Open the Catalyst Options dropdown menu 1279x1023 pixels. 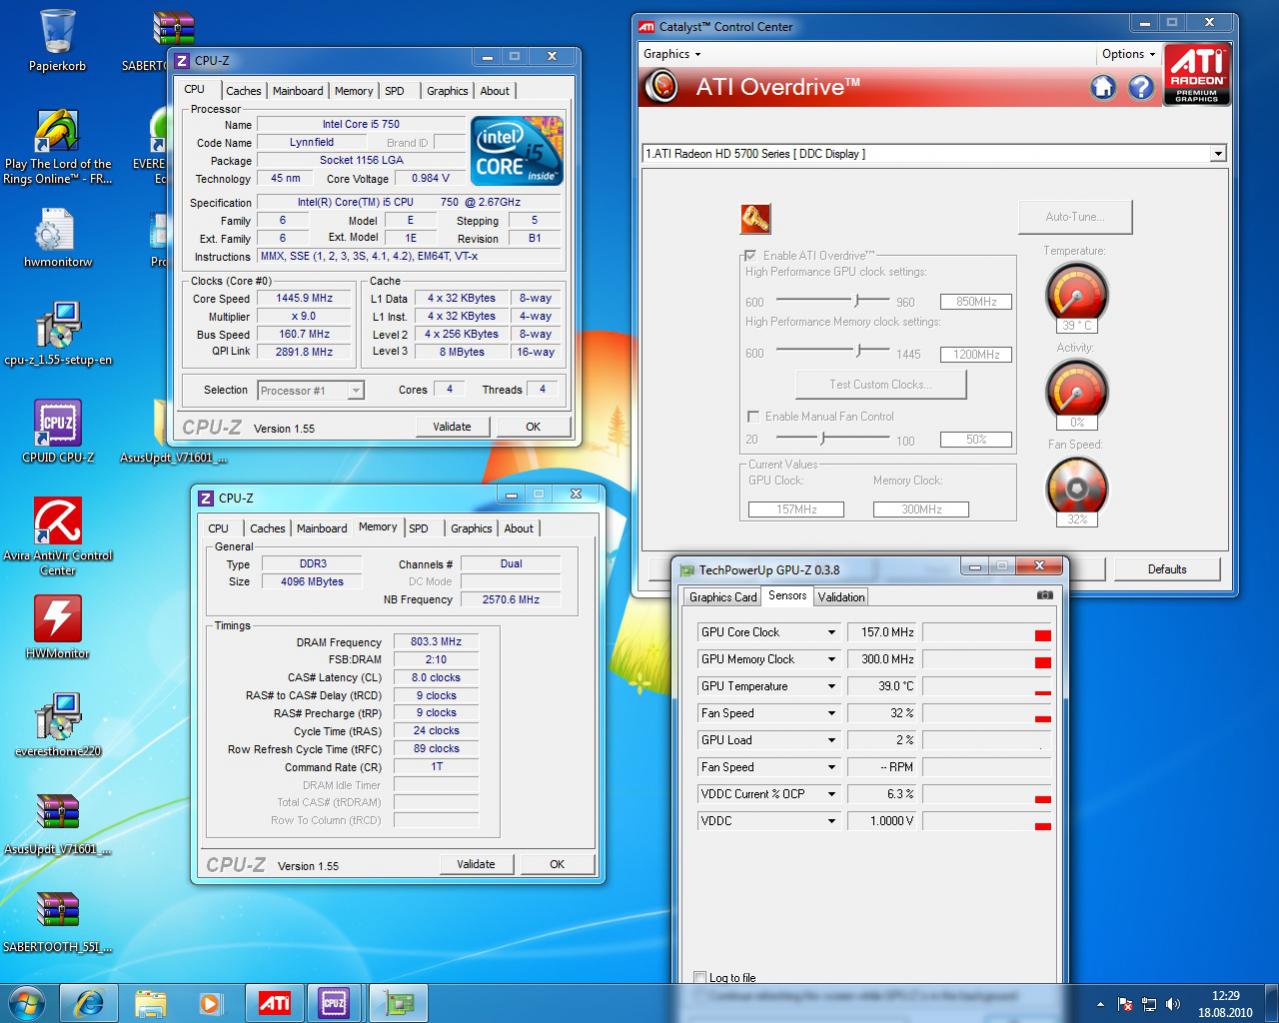tap(1128, 54)
